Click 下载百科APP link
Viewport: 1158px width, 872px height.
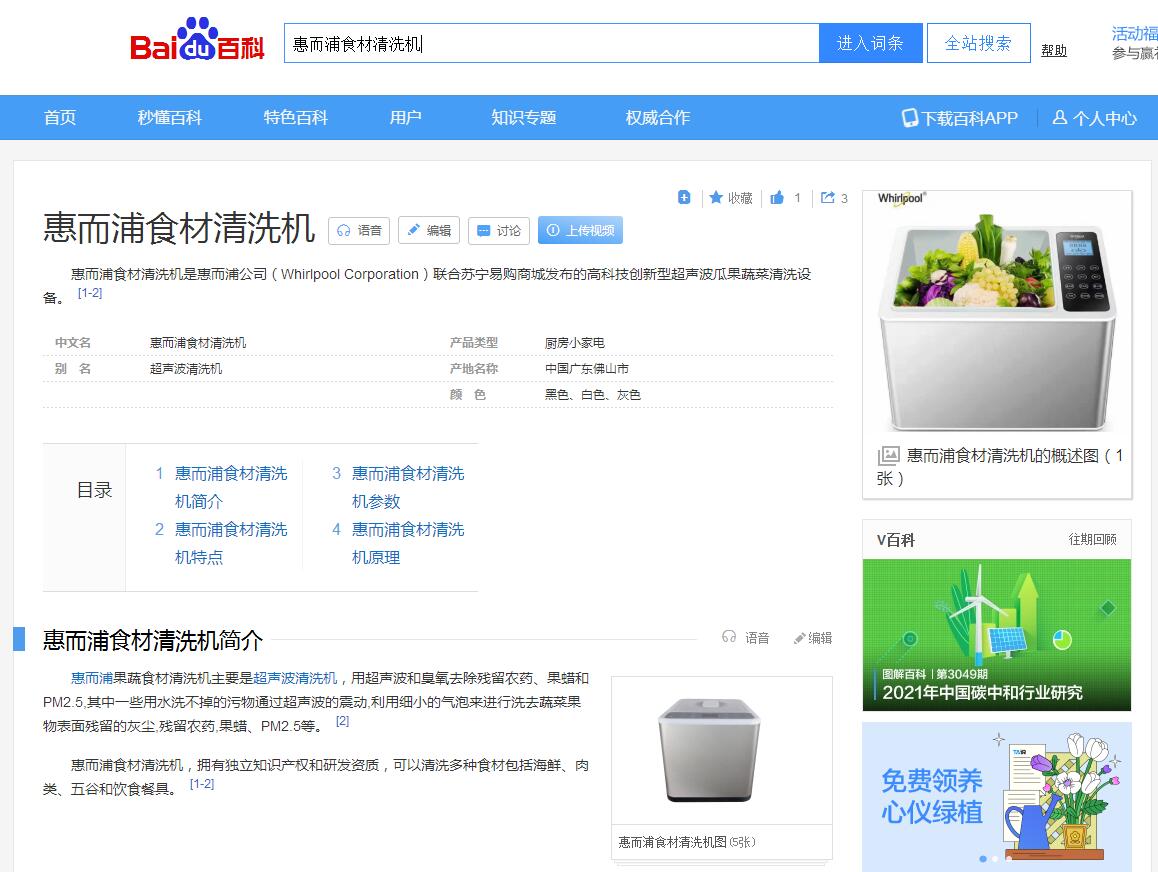click(959, 118)
